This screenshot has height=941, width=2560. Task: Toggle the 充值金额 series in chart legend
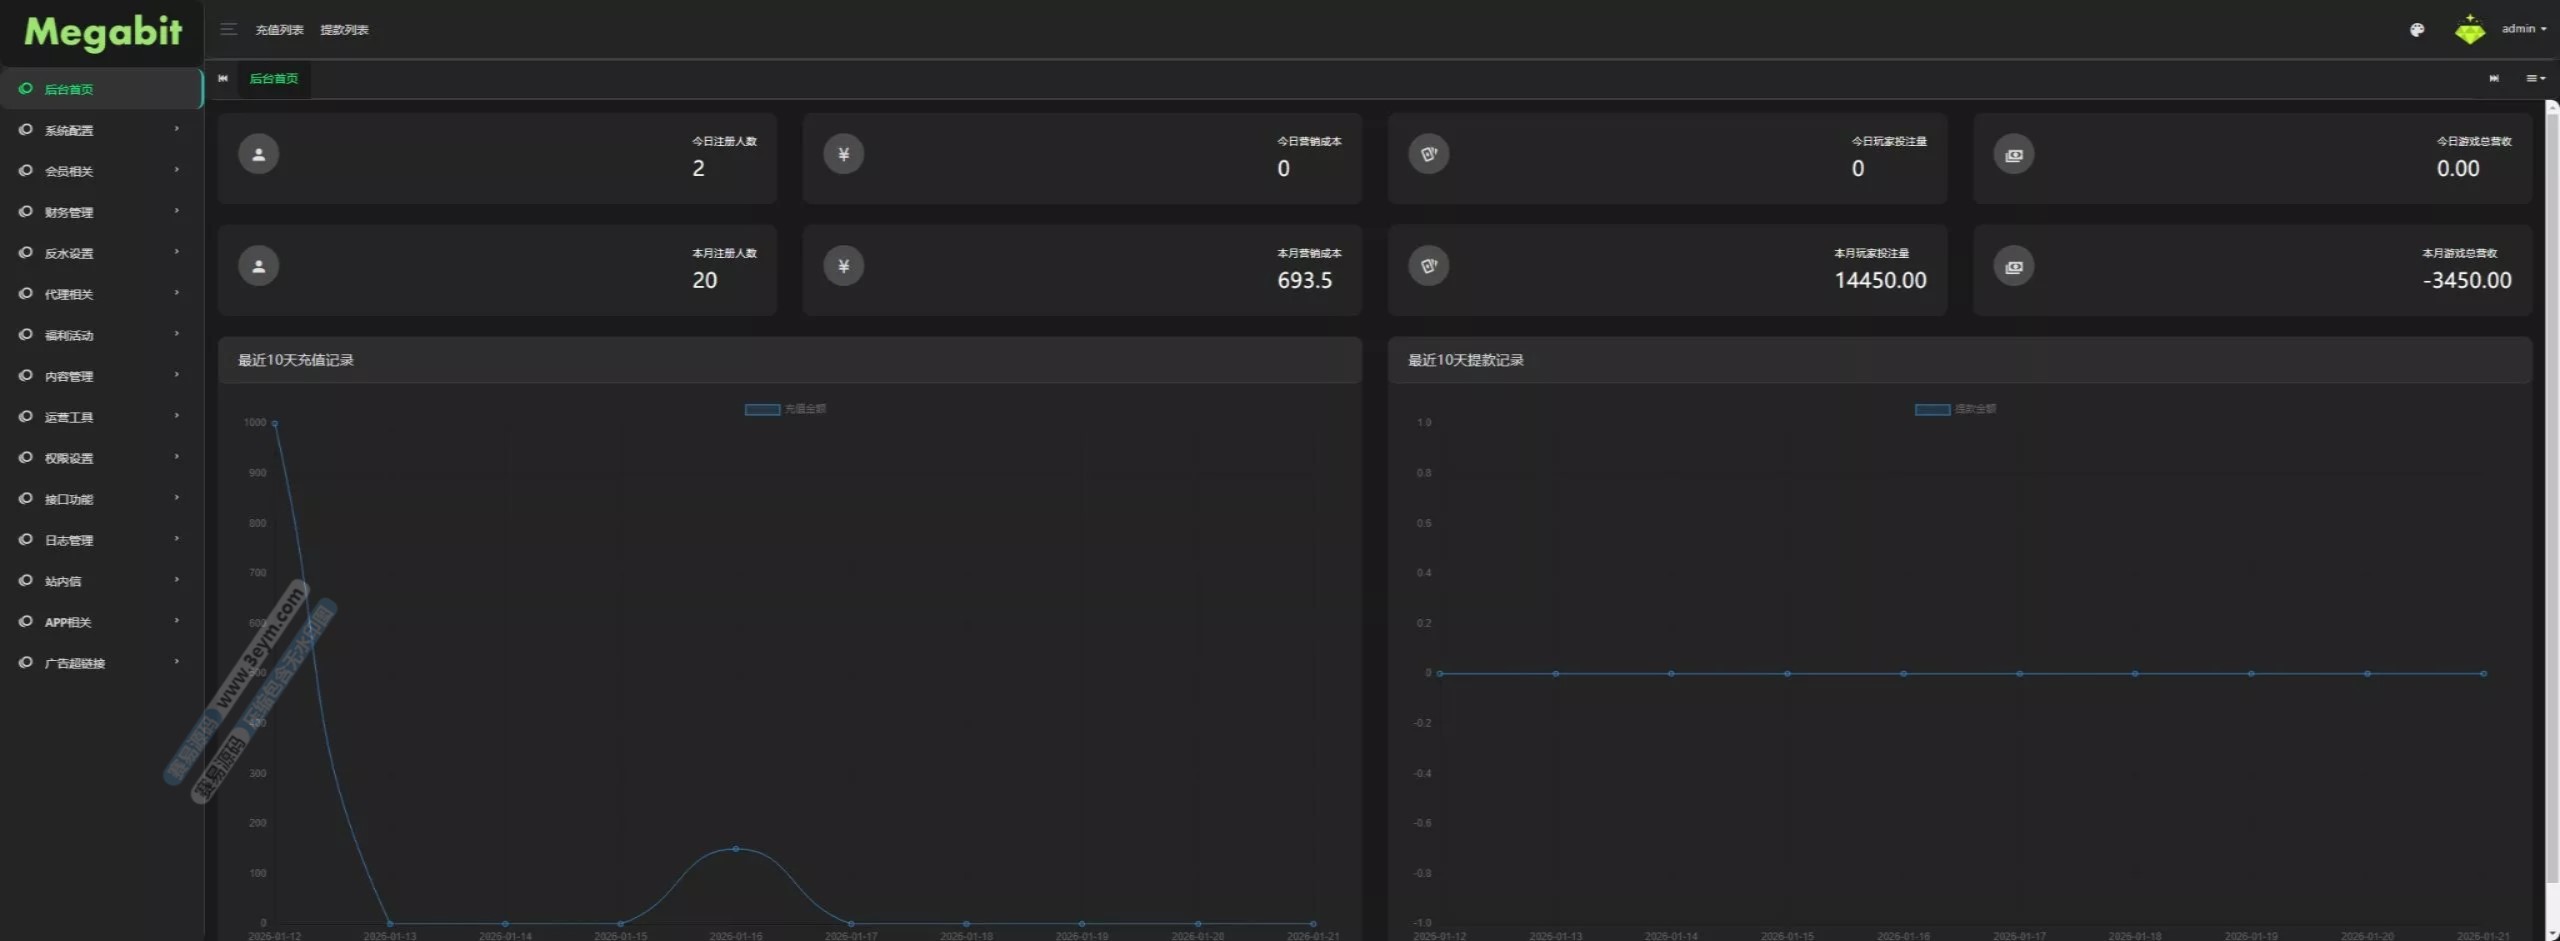click(785, 409)
